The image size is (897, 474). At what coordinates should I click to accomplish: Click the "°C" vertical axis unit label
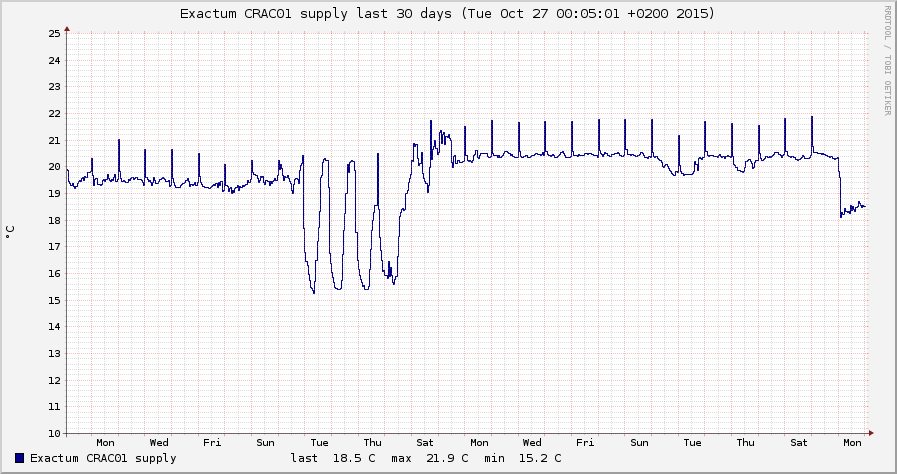[x=10, y=232]
